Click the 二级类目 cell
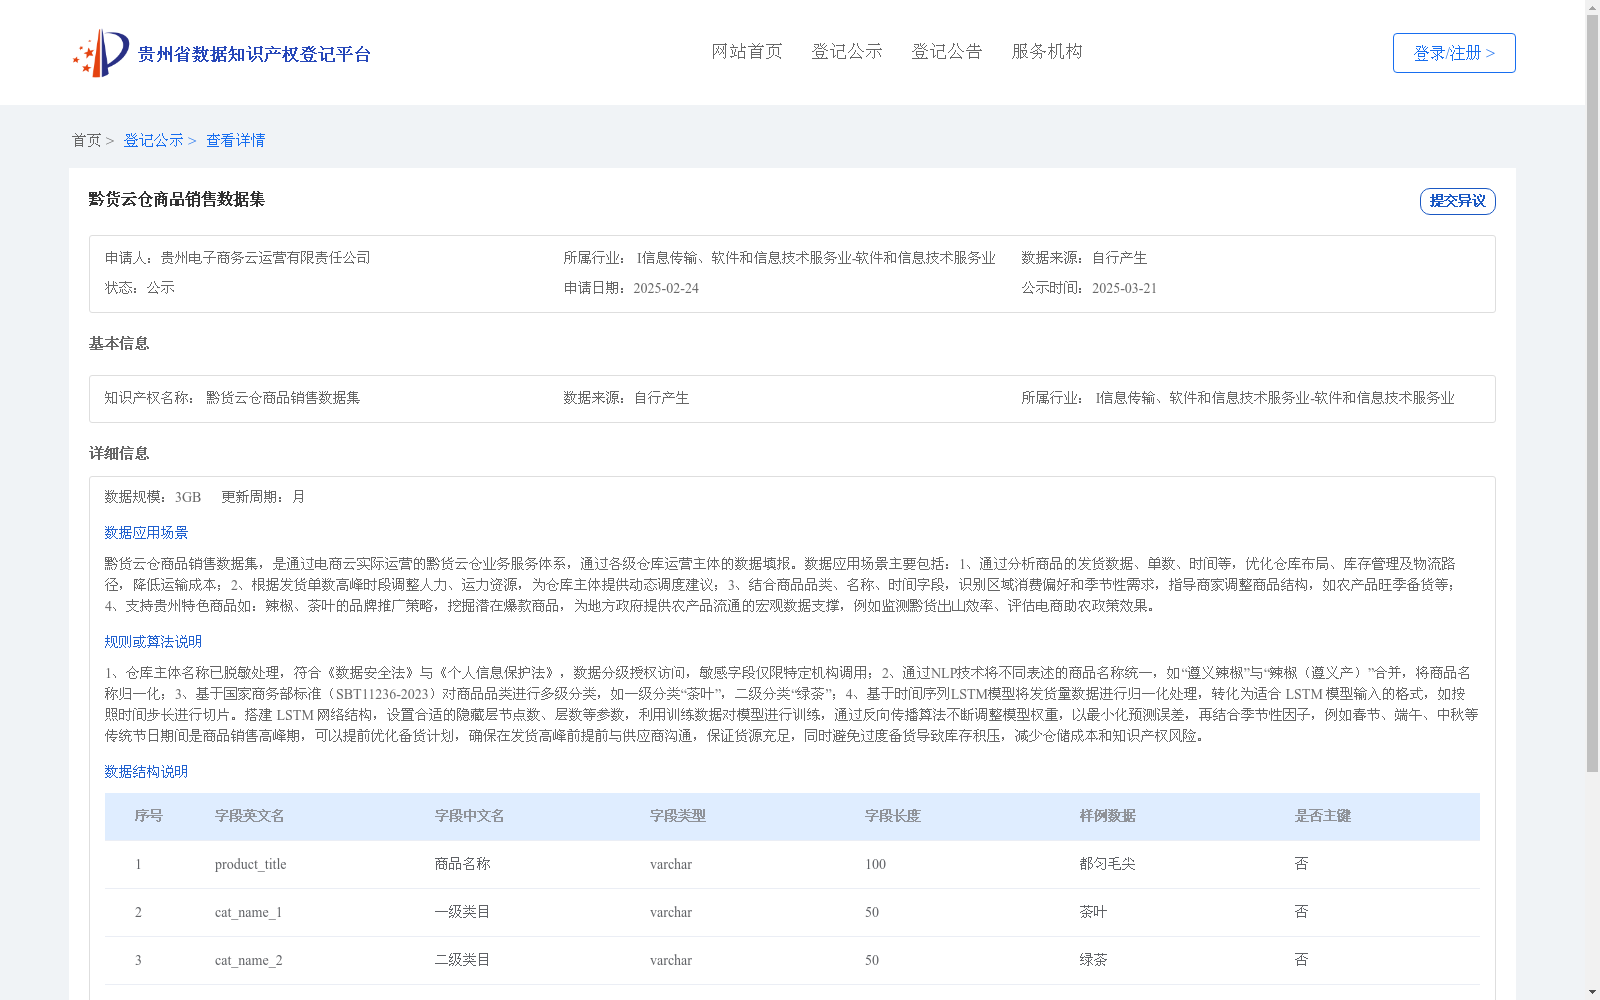This screenshot has width=1600, height=1000. [x=463, y=960]
